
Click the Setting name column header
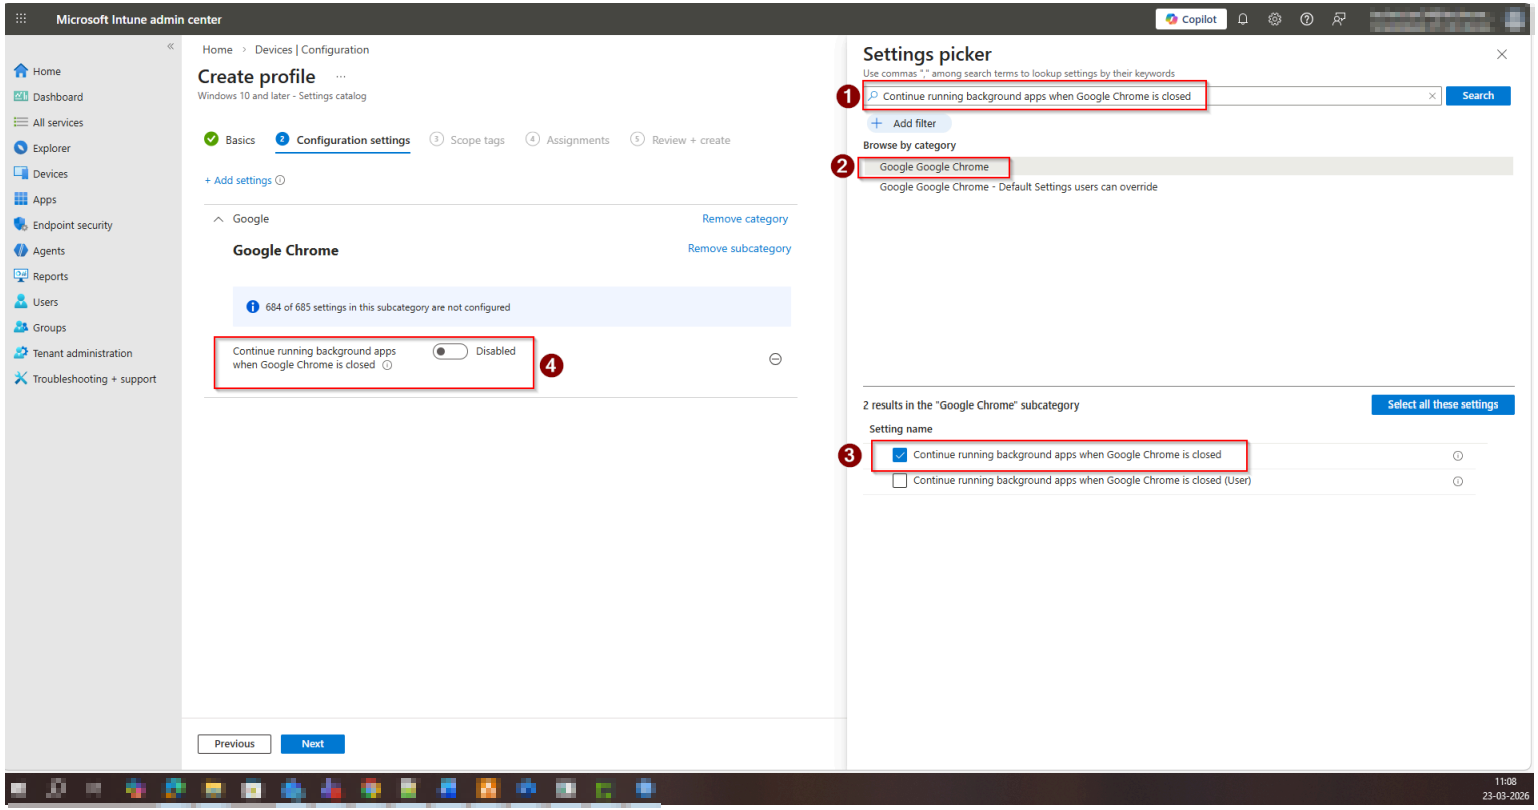tap(901, 429)
